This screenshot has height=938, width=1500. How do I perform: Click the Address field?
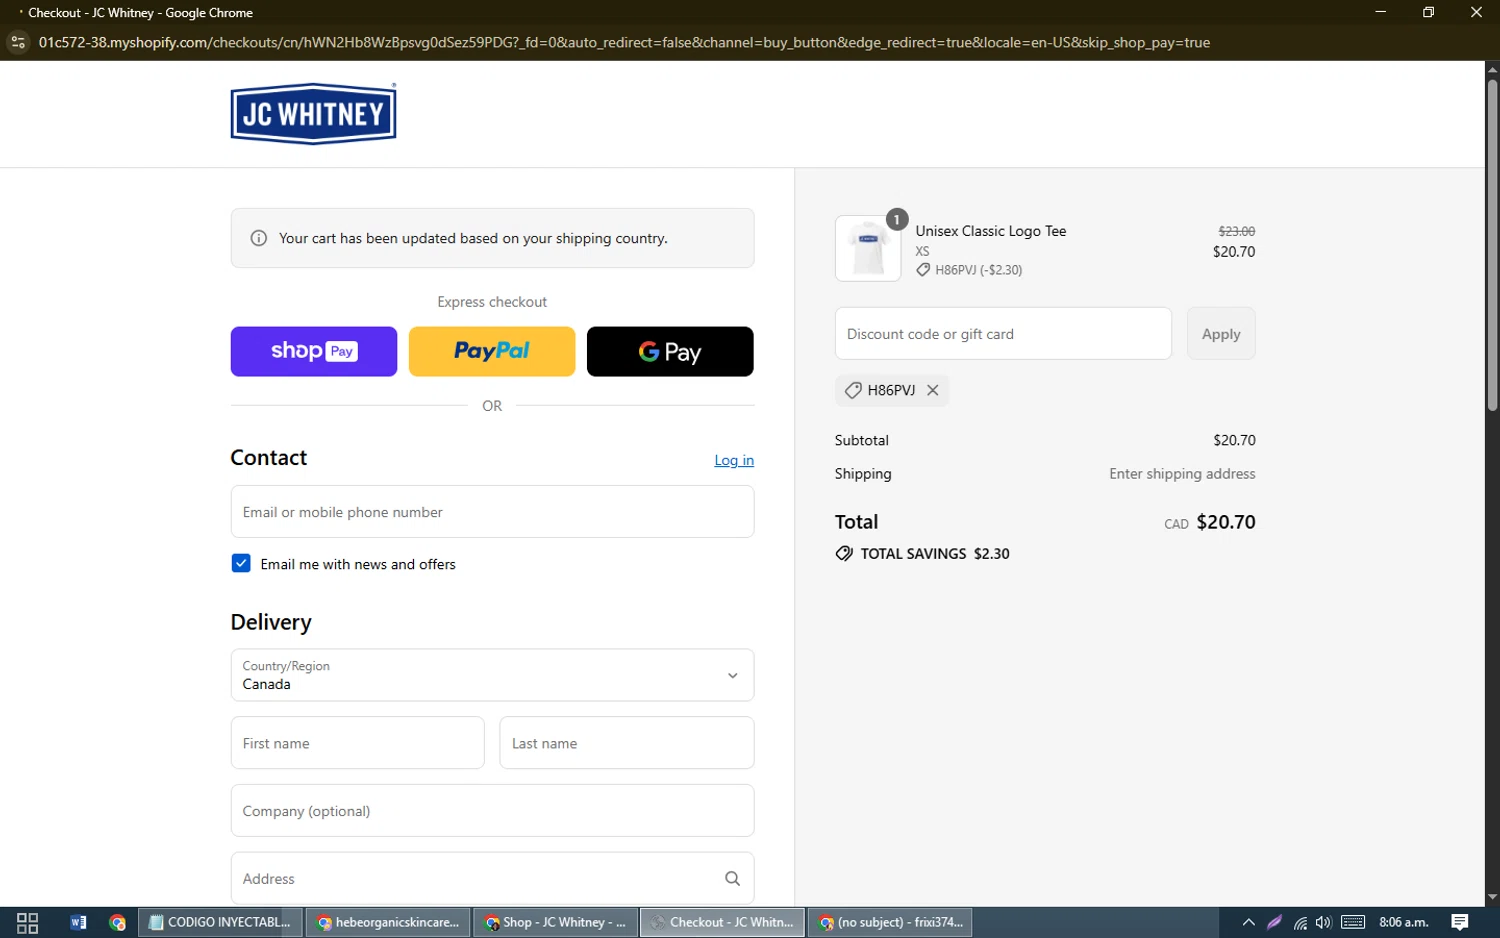(x=492, y=879)
